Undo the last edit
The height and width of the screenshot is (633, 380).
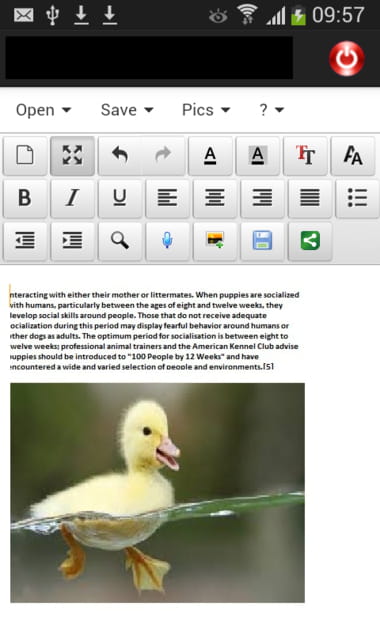(120, 155)
